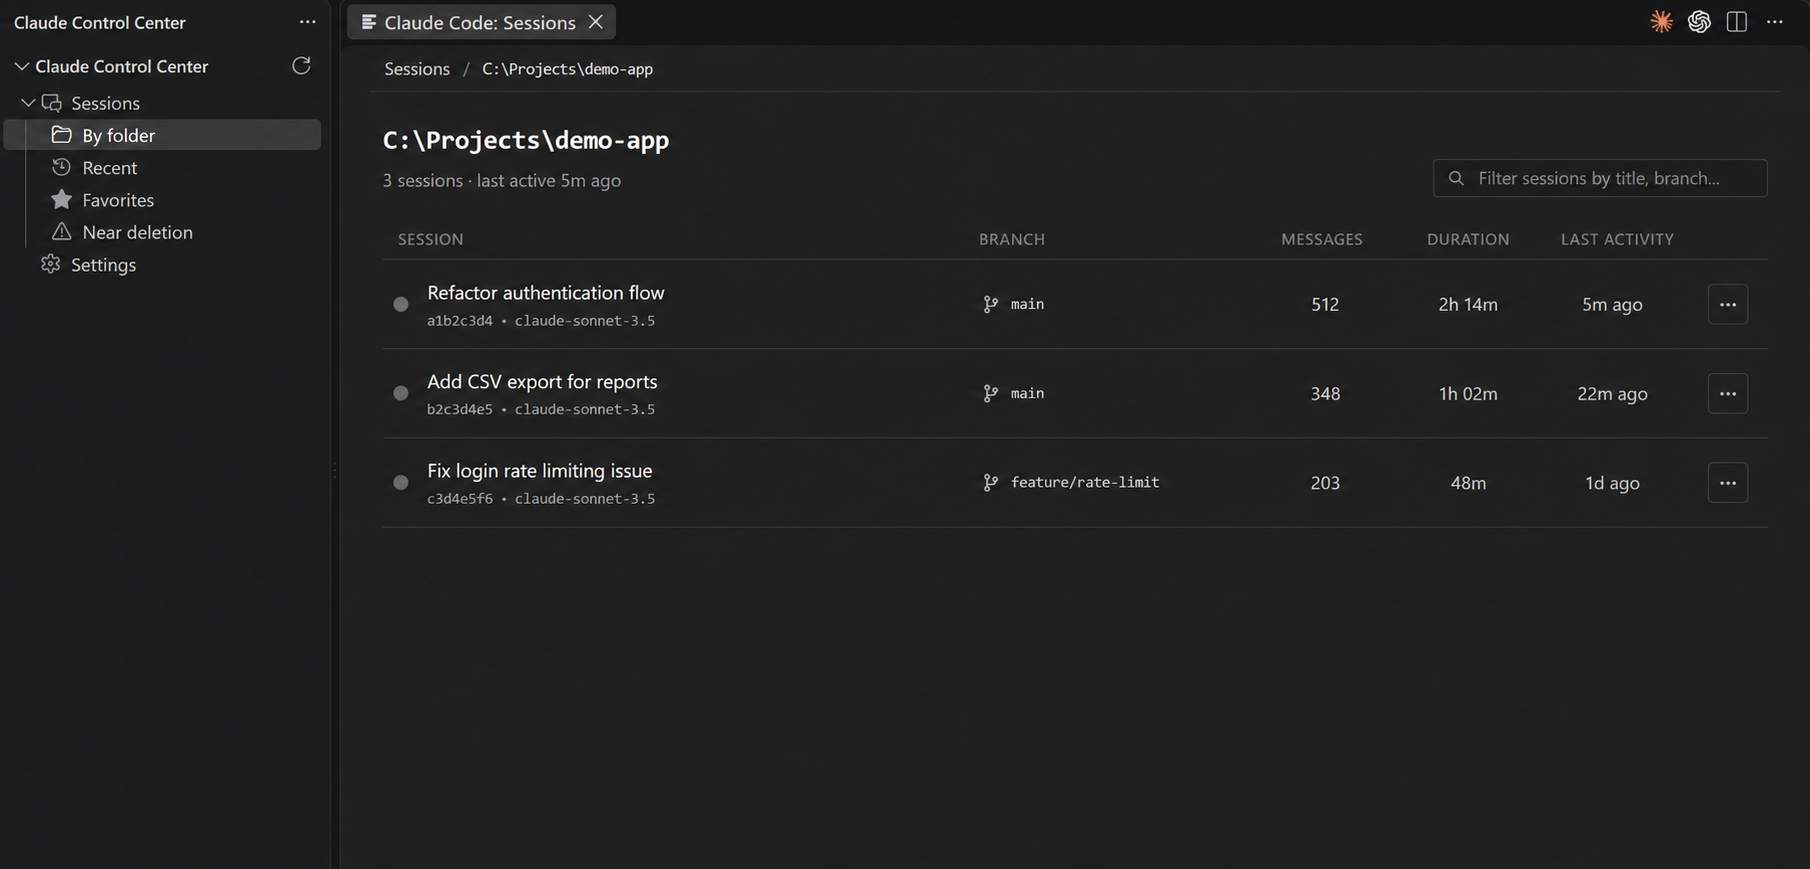Viewport: 1810px width, 869px height.
Task: Click the orange Claude spark icon
Action: [x=1661, y=22]
